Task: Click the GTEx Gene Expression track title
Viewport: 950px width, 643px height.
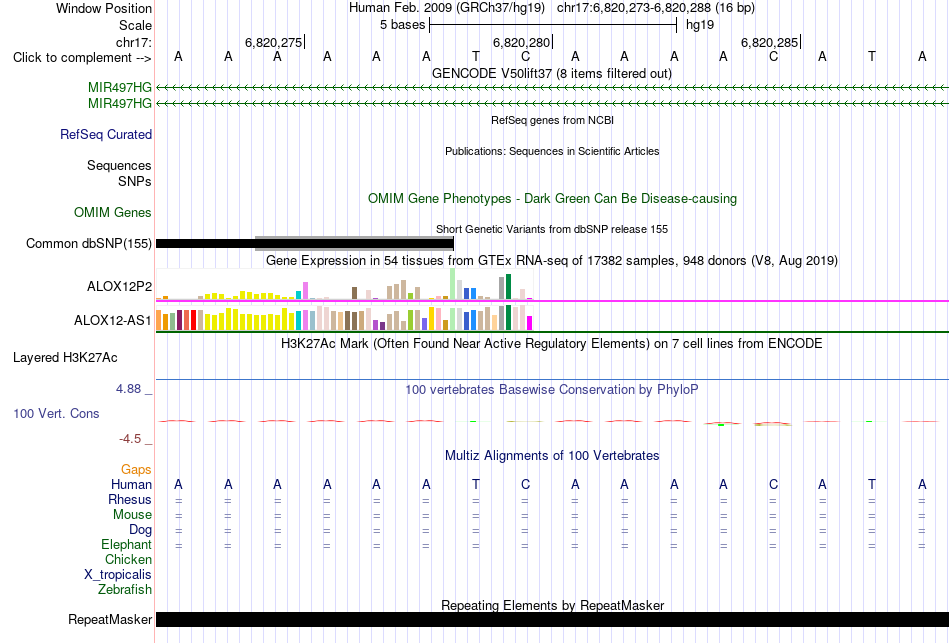Action: click(552, 261)
